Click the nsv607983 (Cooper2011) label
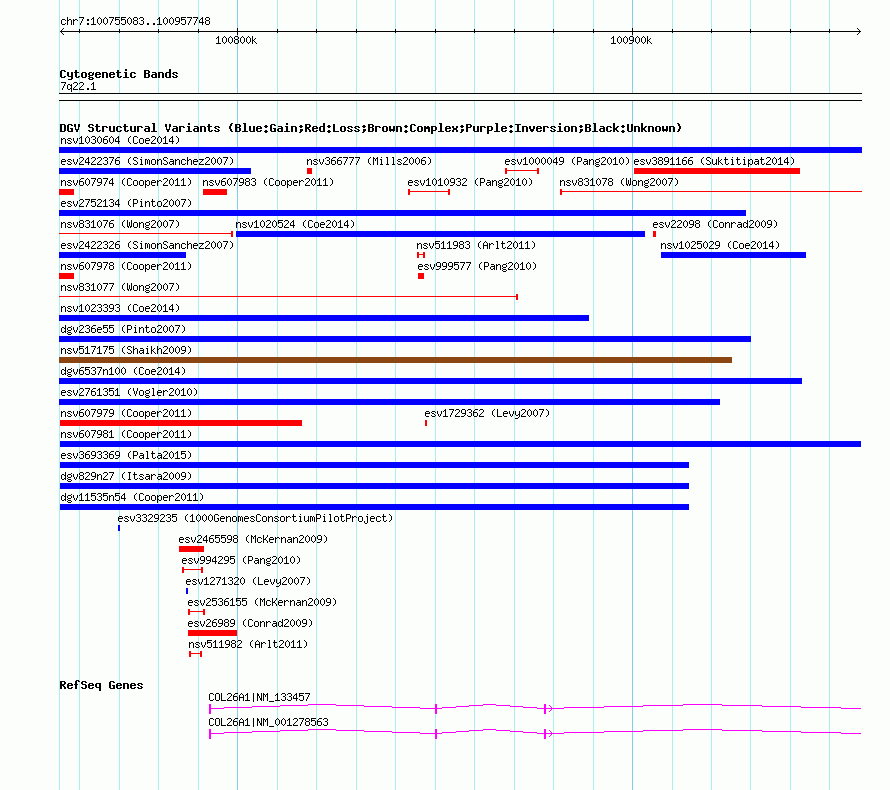890x790 pixels. [x=268, y=182]
